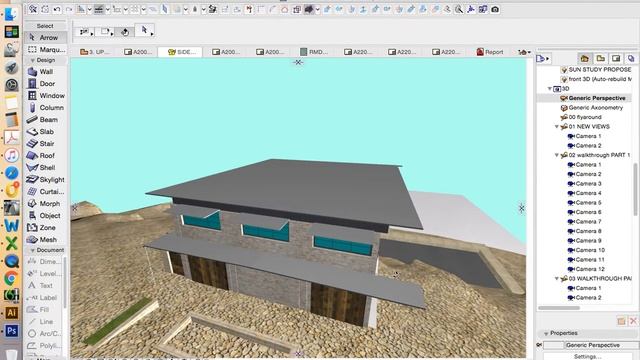Image resolution: width=640 pixels, height=360 pixels.
Task: Select the Text tool
Action: click(x=43, y=286)
